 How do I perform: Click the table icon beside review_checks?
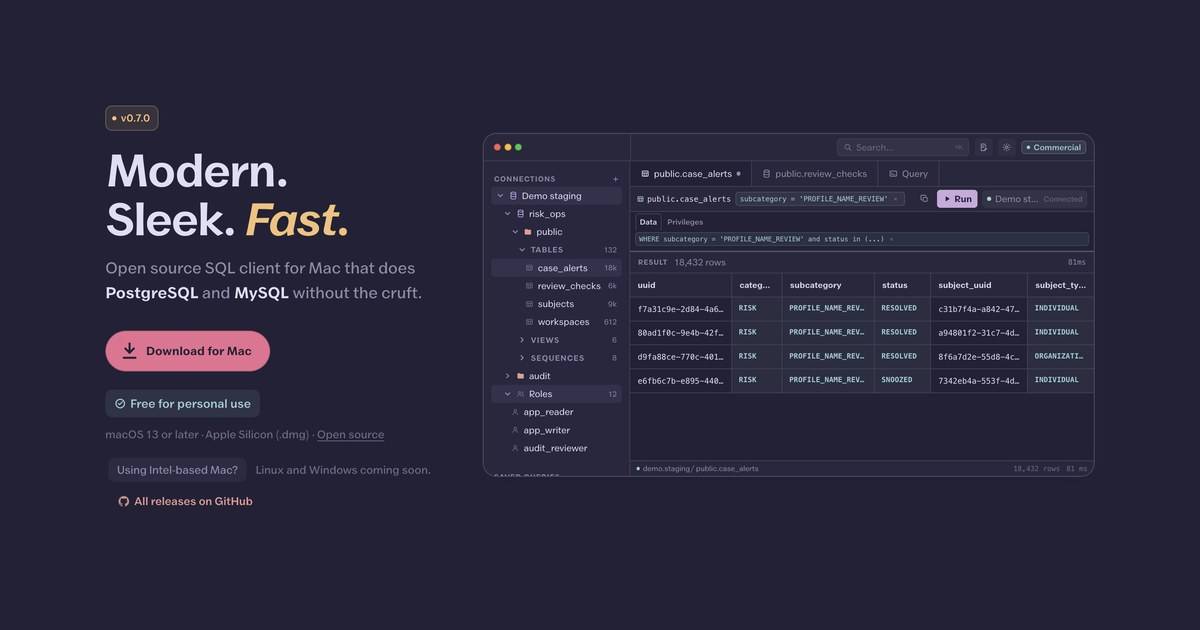529,286
